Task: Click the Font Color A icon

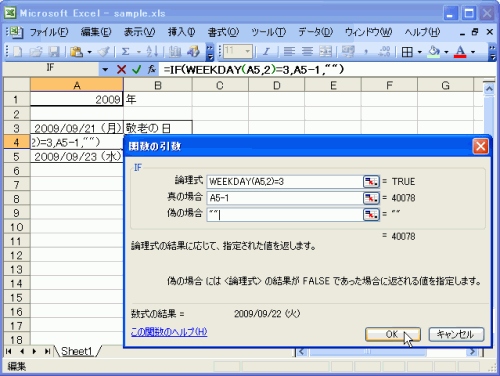Action: [x=460, y=52]
